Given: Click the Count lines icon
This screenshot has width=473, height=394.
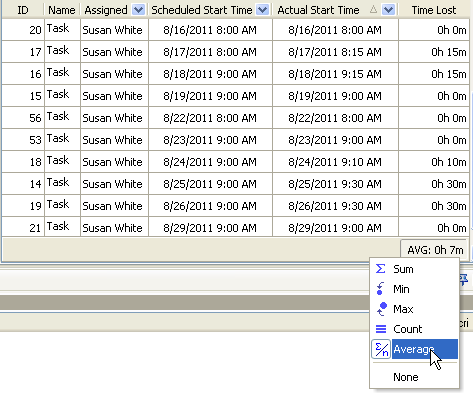Looking at the screenshot, I should point(381,329).
